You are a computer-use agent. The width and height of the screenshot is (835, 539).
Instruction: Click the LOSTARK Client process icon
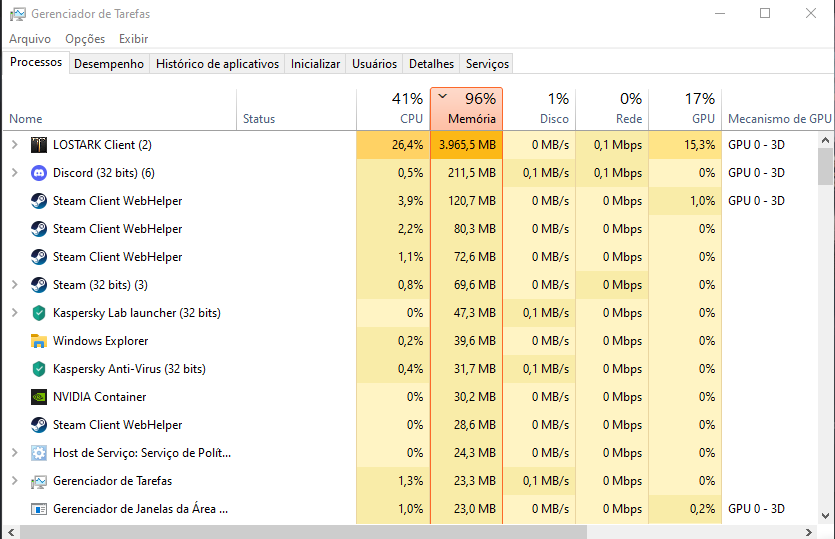[x=39, y=145]
